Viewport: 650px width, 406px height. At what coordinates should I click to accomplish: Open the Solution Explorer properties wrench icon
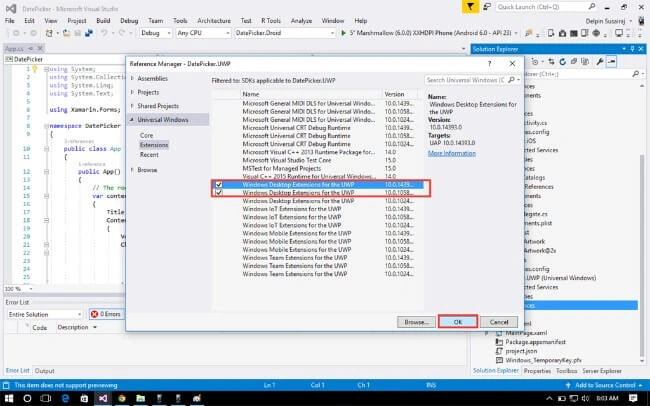(x=599, y=62)
